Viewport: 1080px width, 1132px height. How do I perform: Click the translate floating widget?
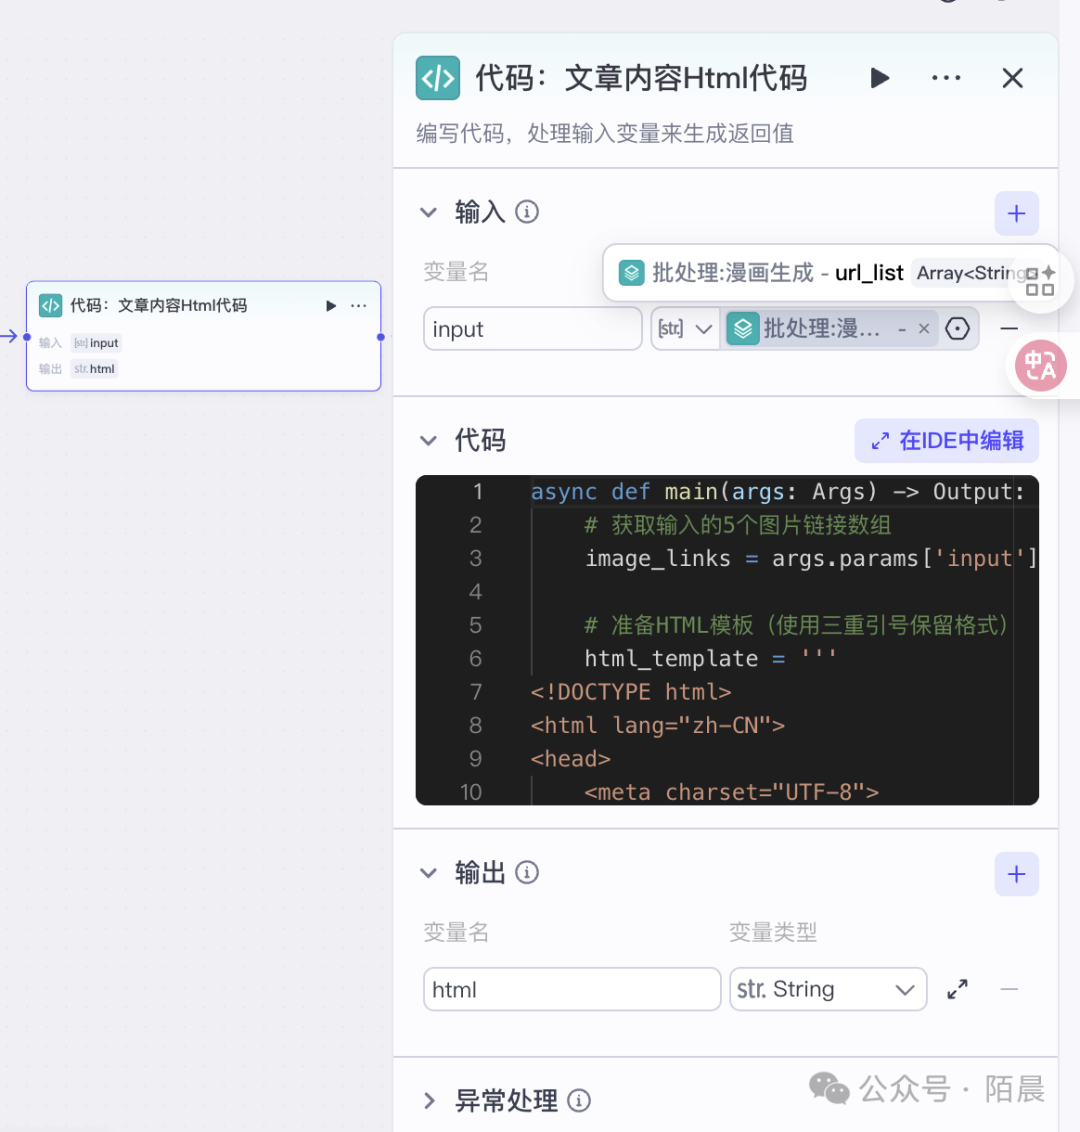pos(1040,366)
